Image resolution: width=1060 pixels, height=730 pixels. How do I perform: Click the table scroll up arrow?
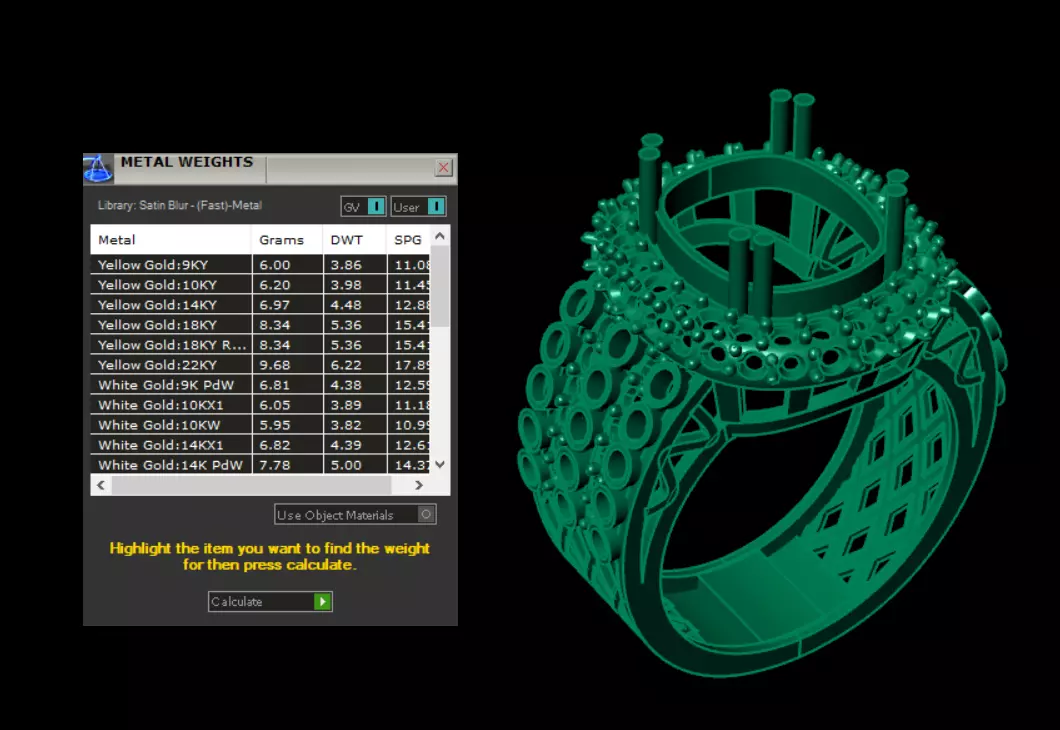pyautogui.click(x=440, y=236)
